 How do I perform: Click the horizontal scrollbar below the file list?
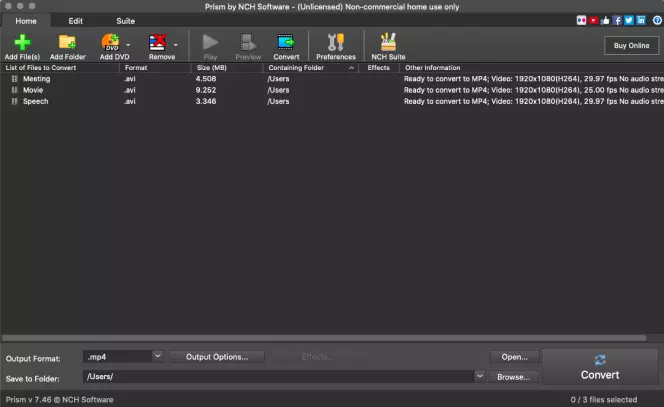[x=324, y=338]
